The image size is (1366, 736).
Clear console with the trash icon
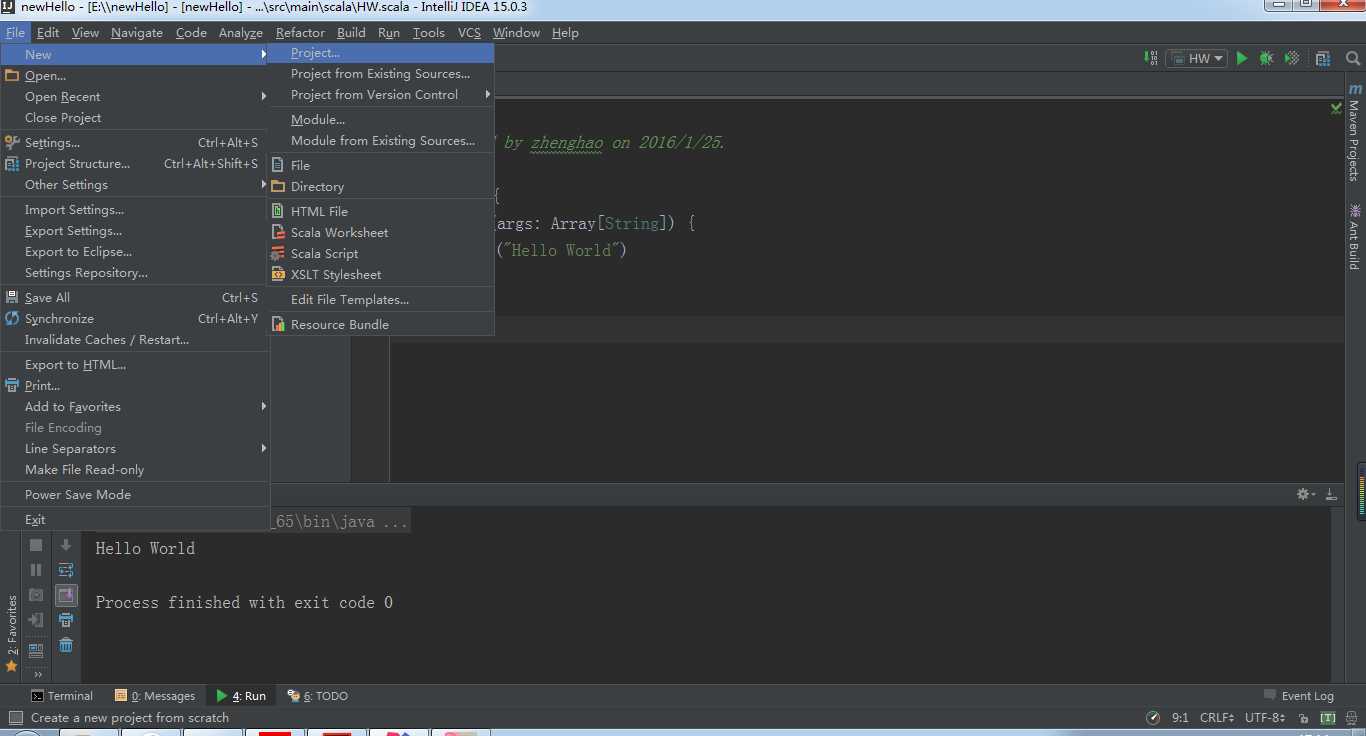point(66,645)
